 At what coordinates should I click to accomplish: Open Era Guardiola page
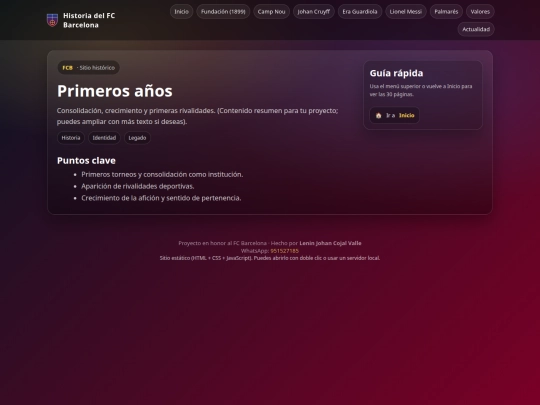coord(360,12)
